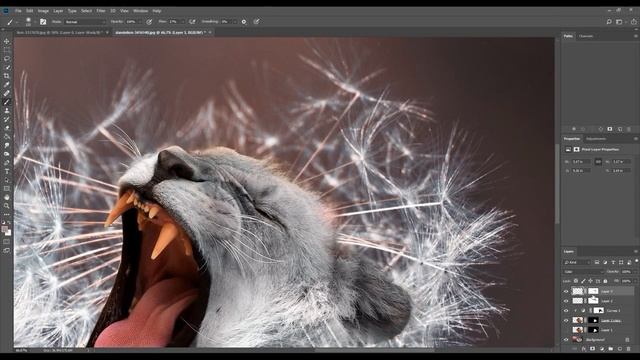Viewport: 640px width, 360px height.
Task: Click the Paths tab
Action: pyautogui.click(x=568, y=36)
